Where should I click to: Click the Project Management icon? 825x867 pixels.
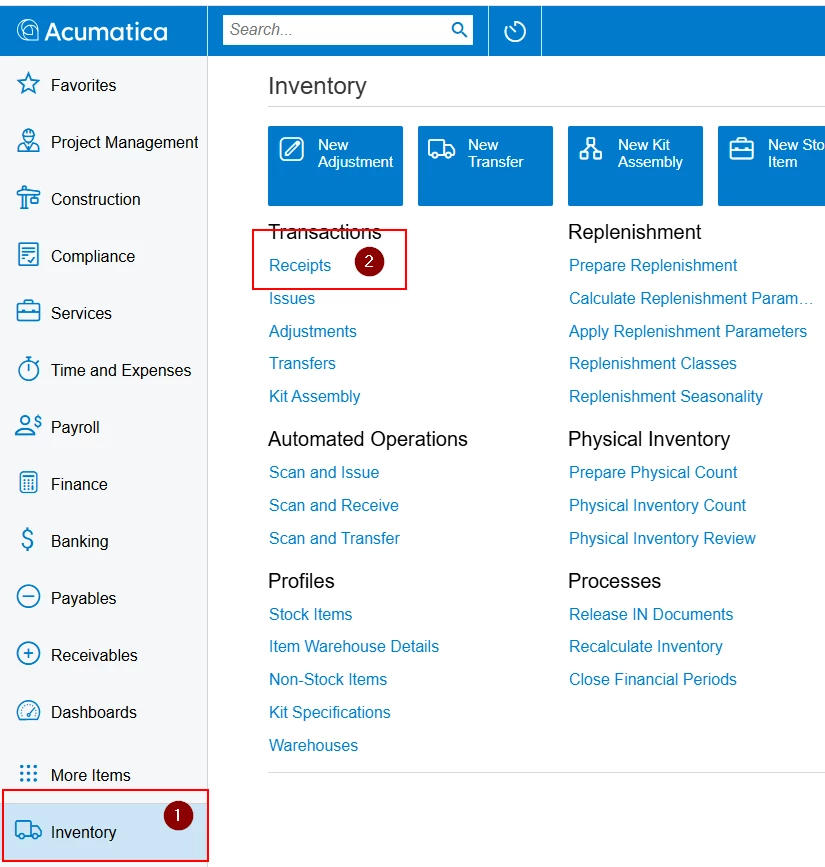tap(28, 140)
